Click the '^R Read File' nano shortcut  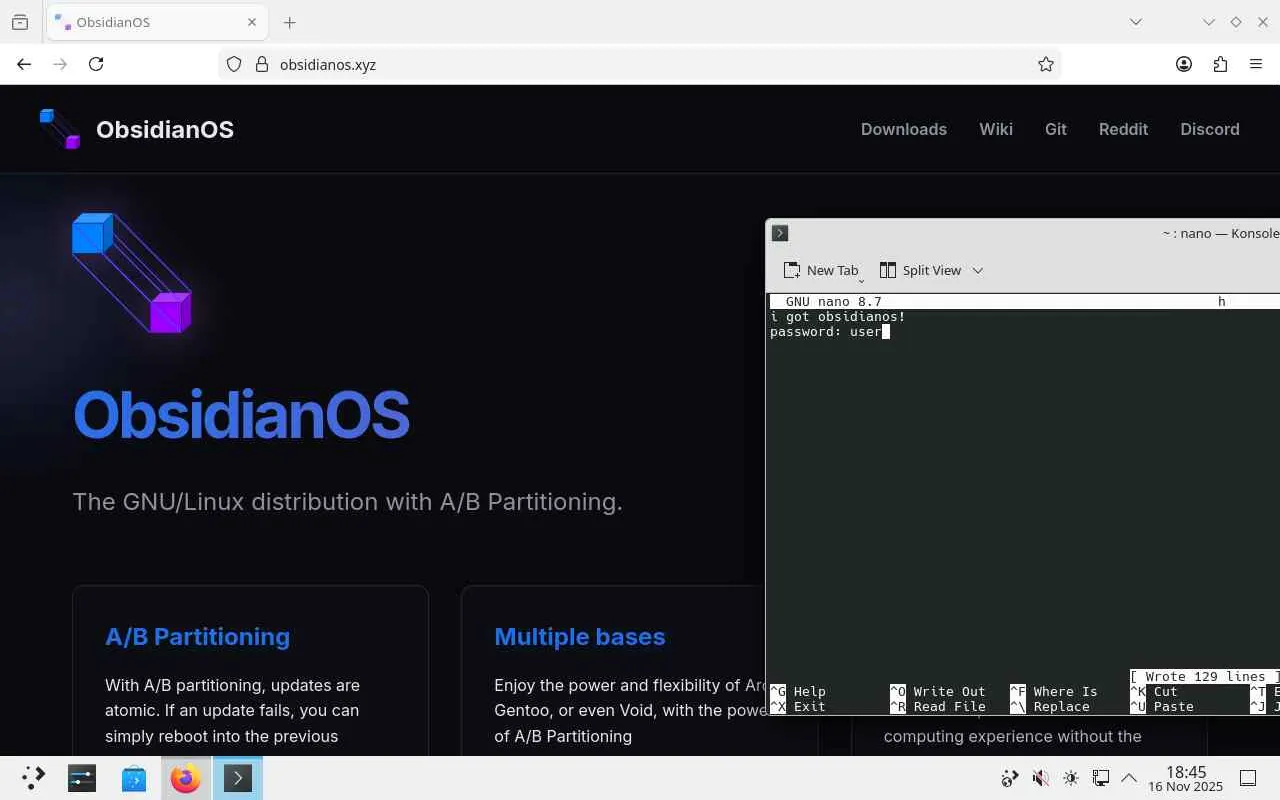(938, 707)
